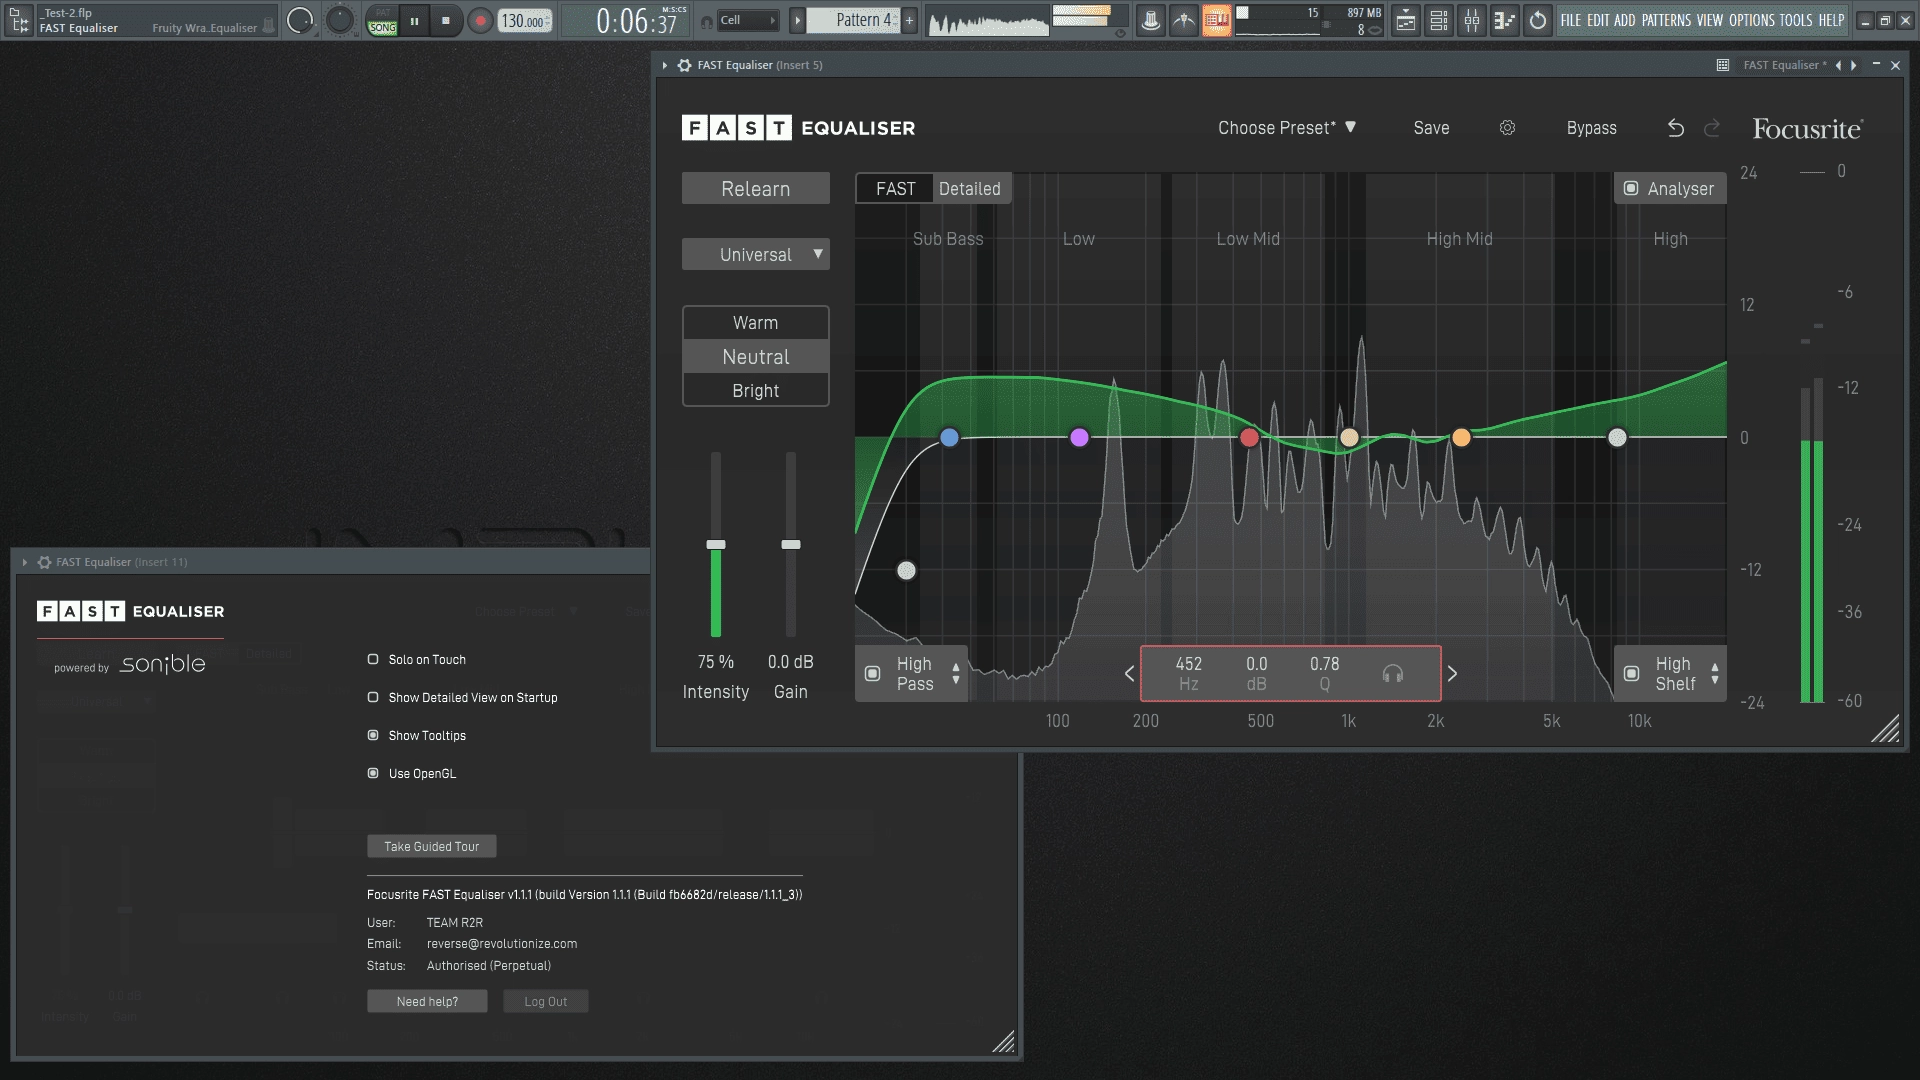Select previous preset arrow in Insert 5 title bar
This screenshot has height=1080, width=1920.
coord(1838,65)
